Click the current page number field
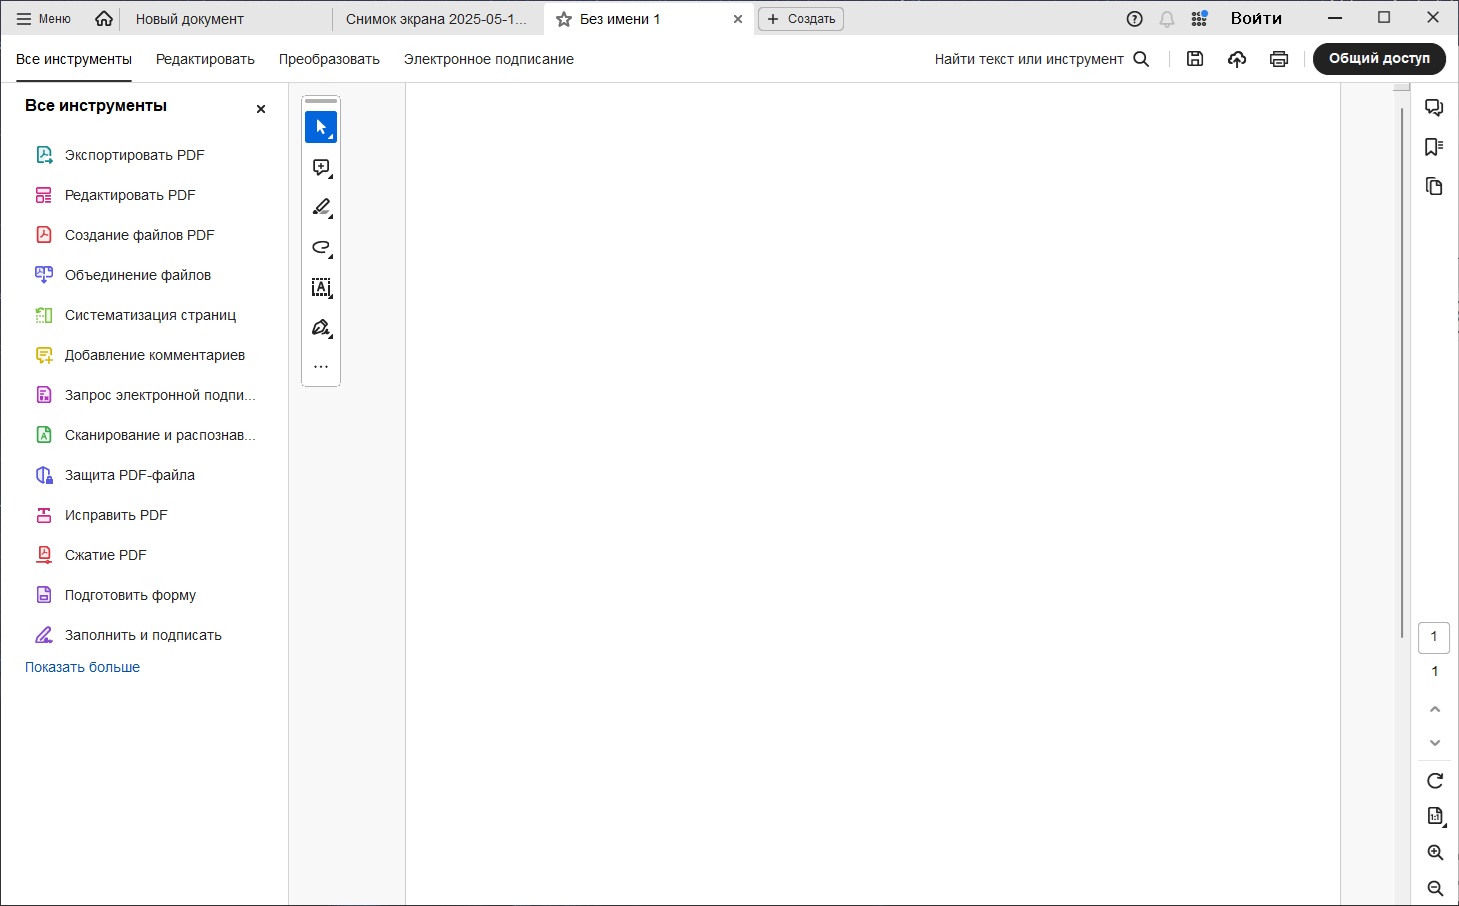1459x906 pixels. 1434,637
